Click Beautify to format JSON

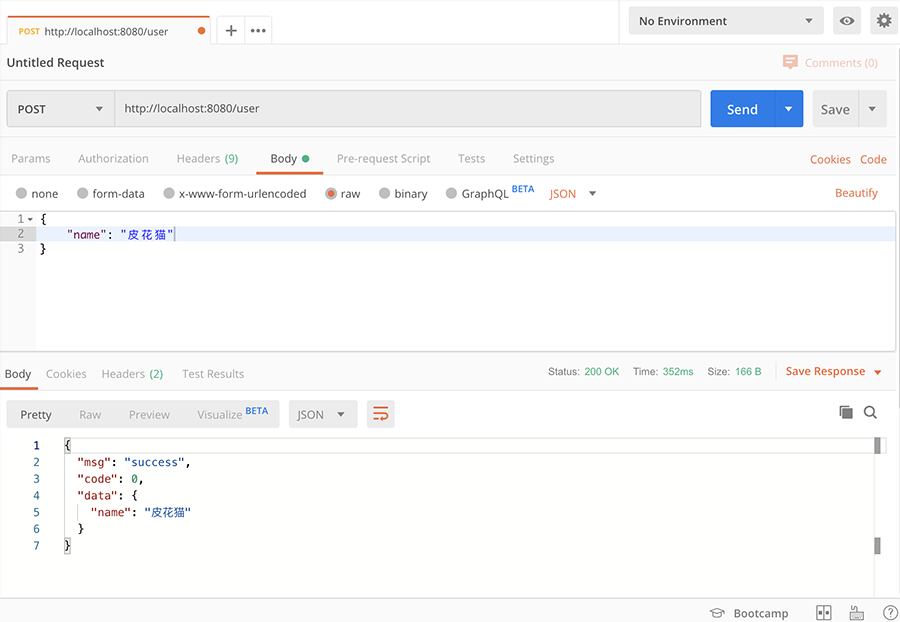coord(856,193)
